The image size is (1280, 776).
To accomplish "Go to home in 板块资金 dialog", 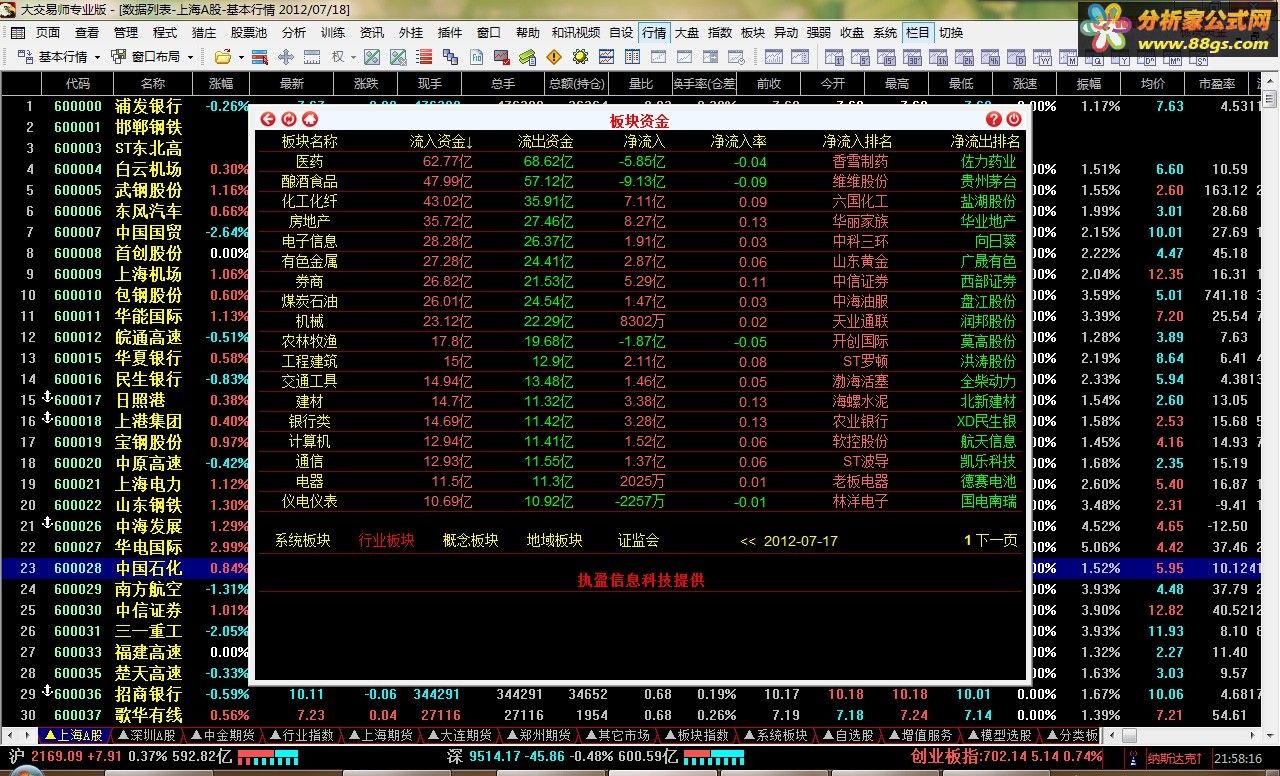I will 310,119.
